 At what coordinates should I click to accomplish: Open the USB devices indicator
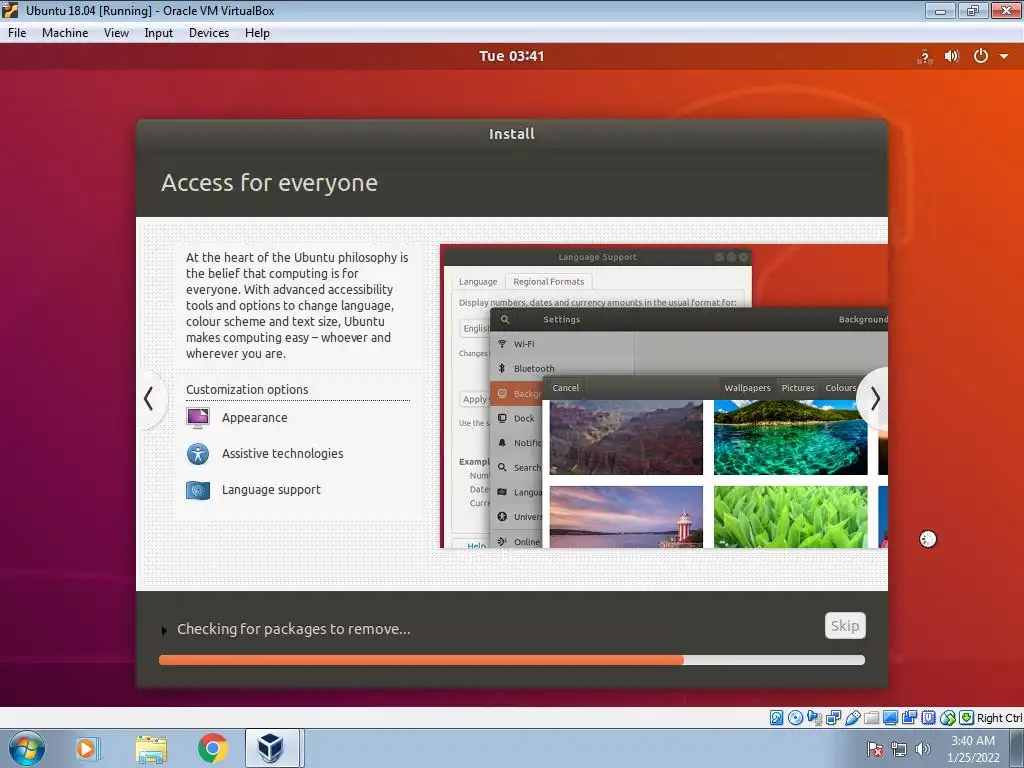852,718
